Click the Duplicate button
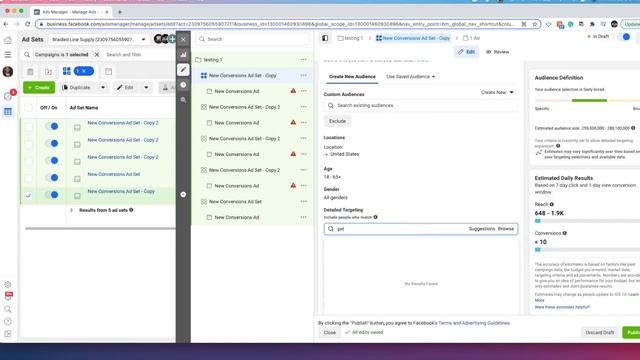Screen dimensions: 640x360 coord(76,87)
